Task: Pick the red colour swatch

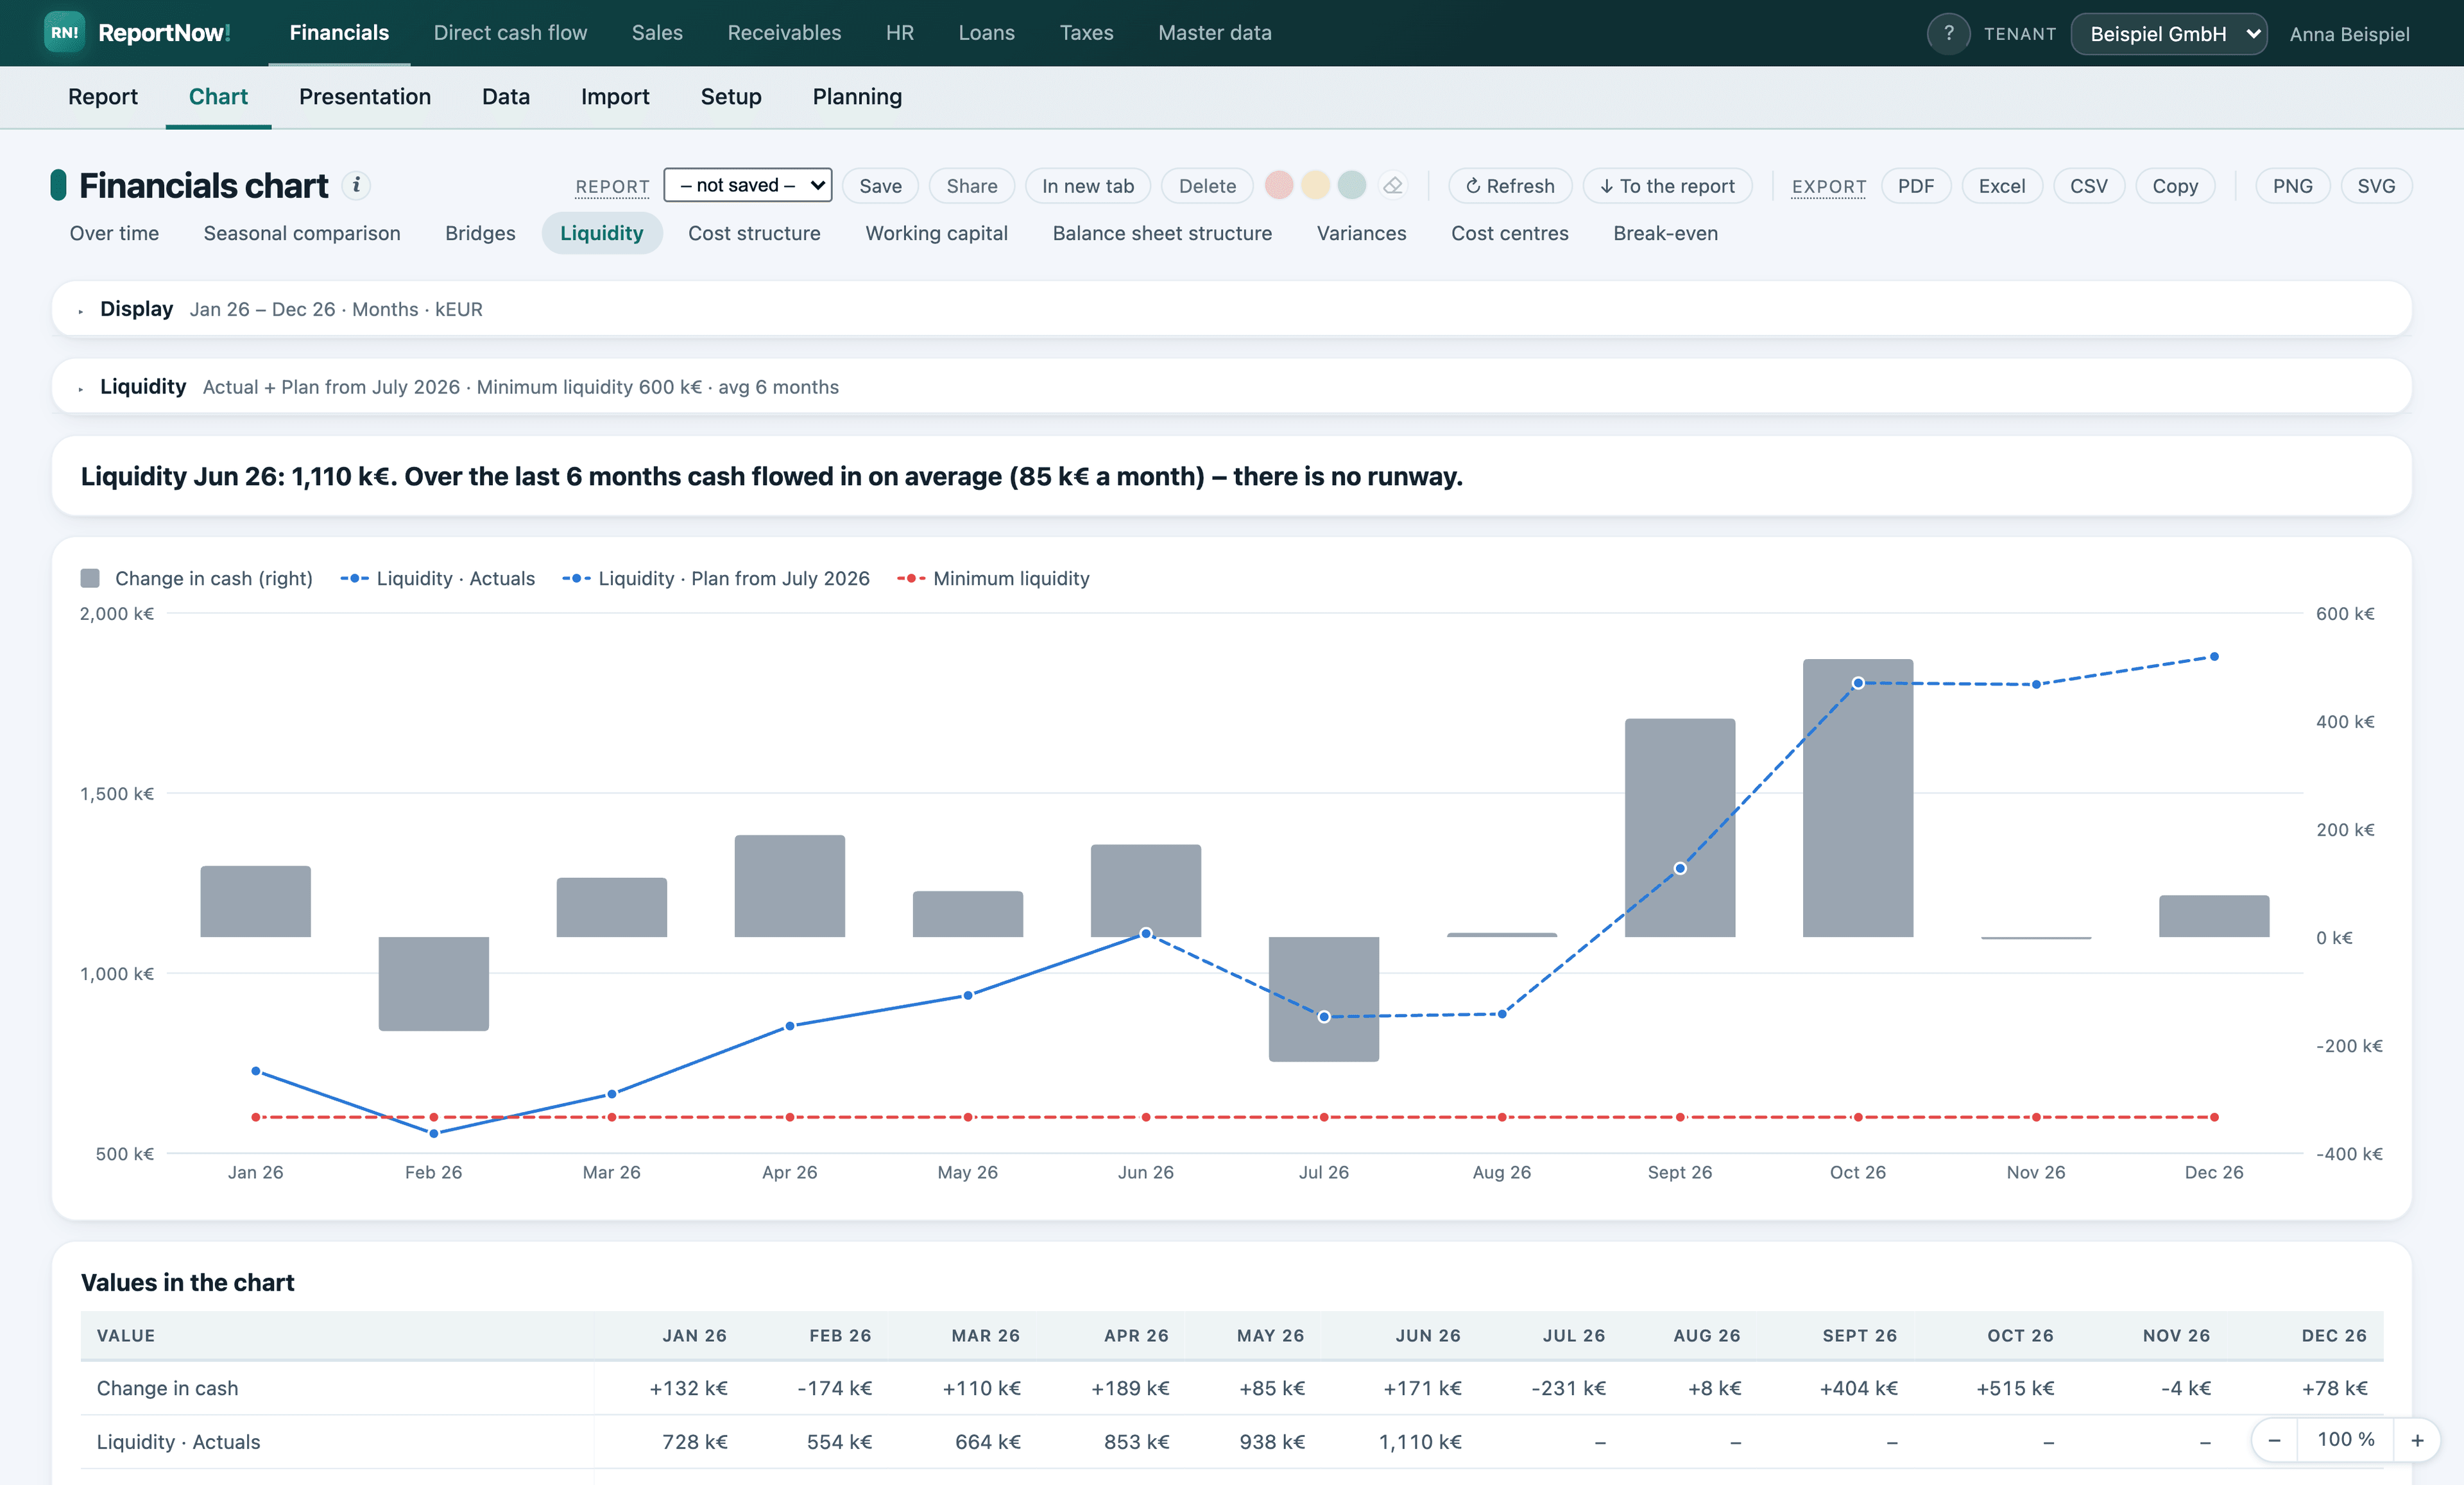Action: click(x=1279, y=185)
